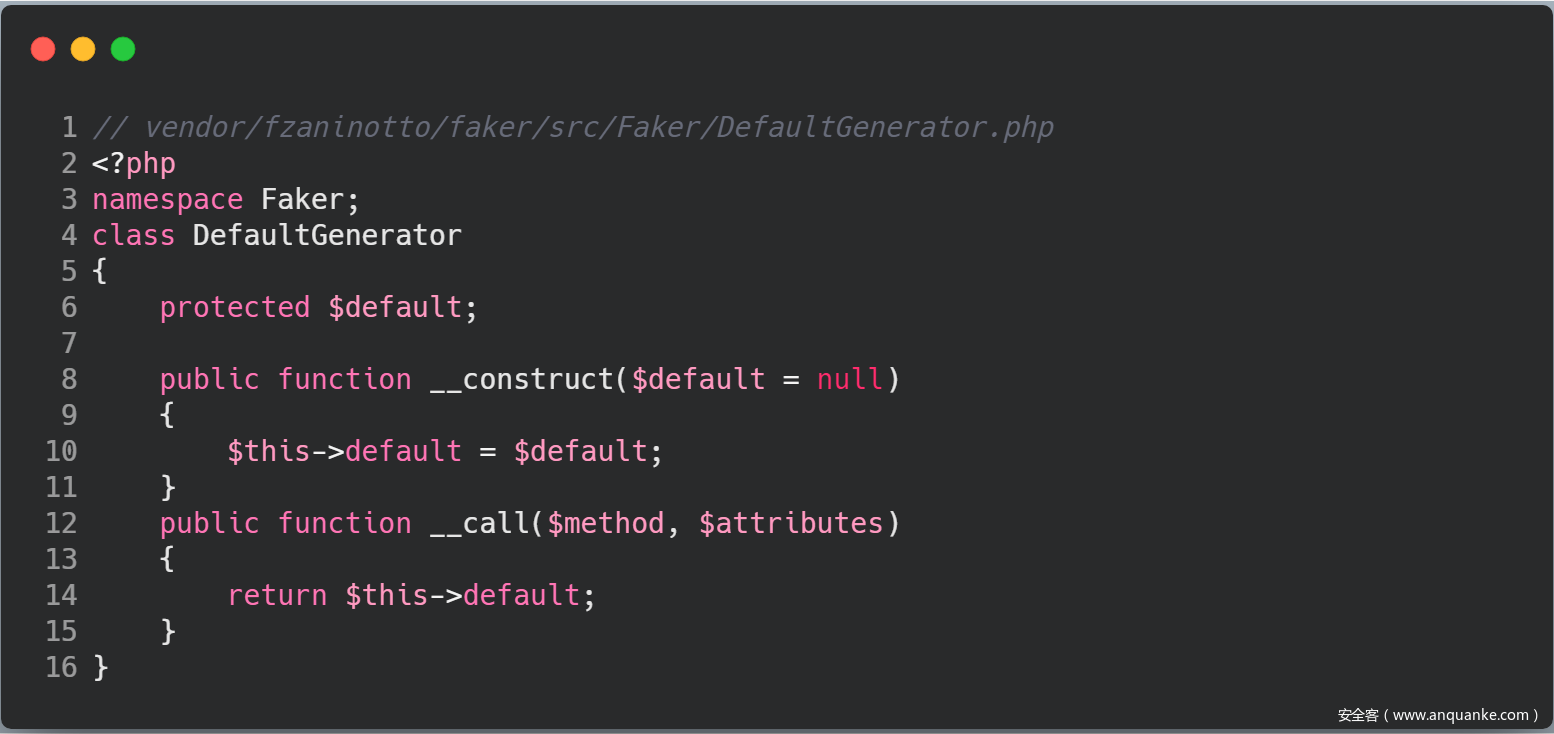1554x734 pixels.
Task: Click line number 10 in gutter
Action: click(61, 451)
